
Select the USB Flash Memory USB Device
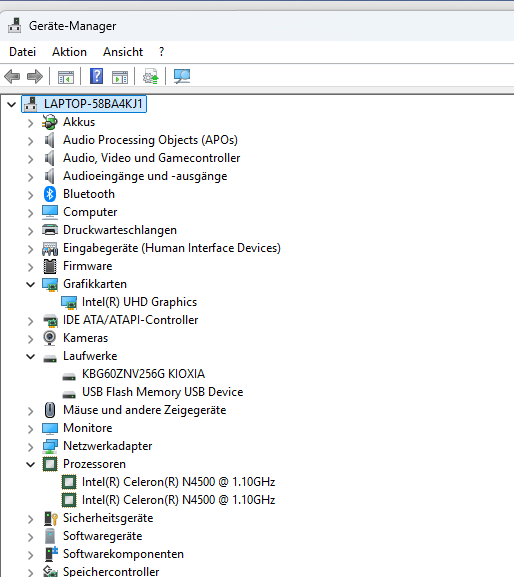coord(163,392)
